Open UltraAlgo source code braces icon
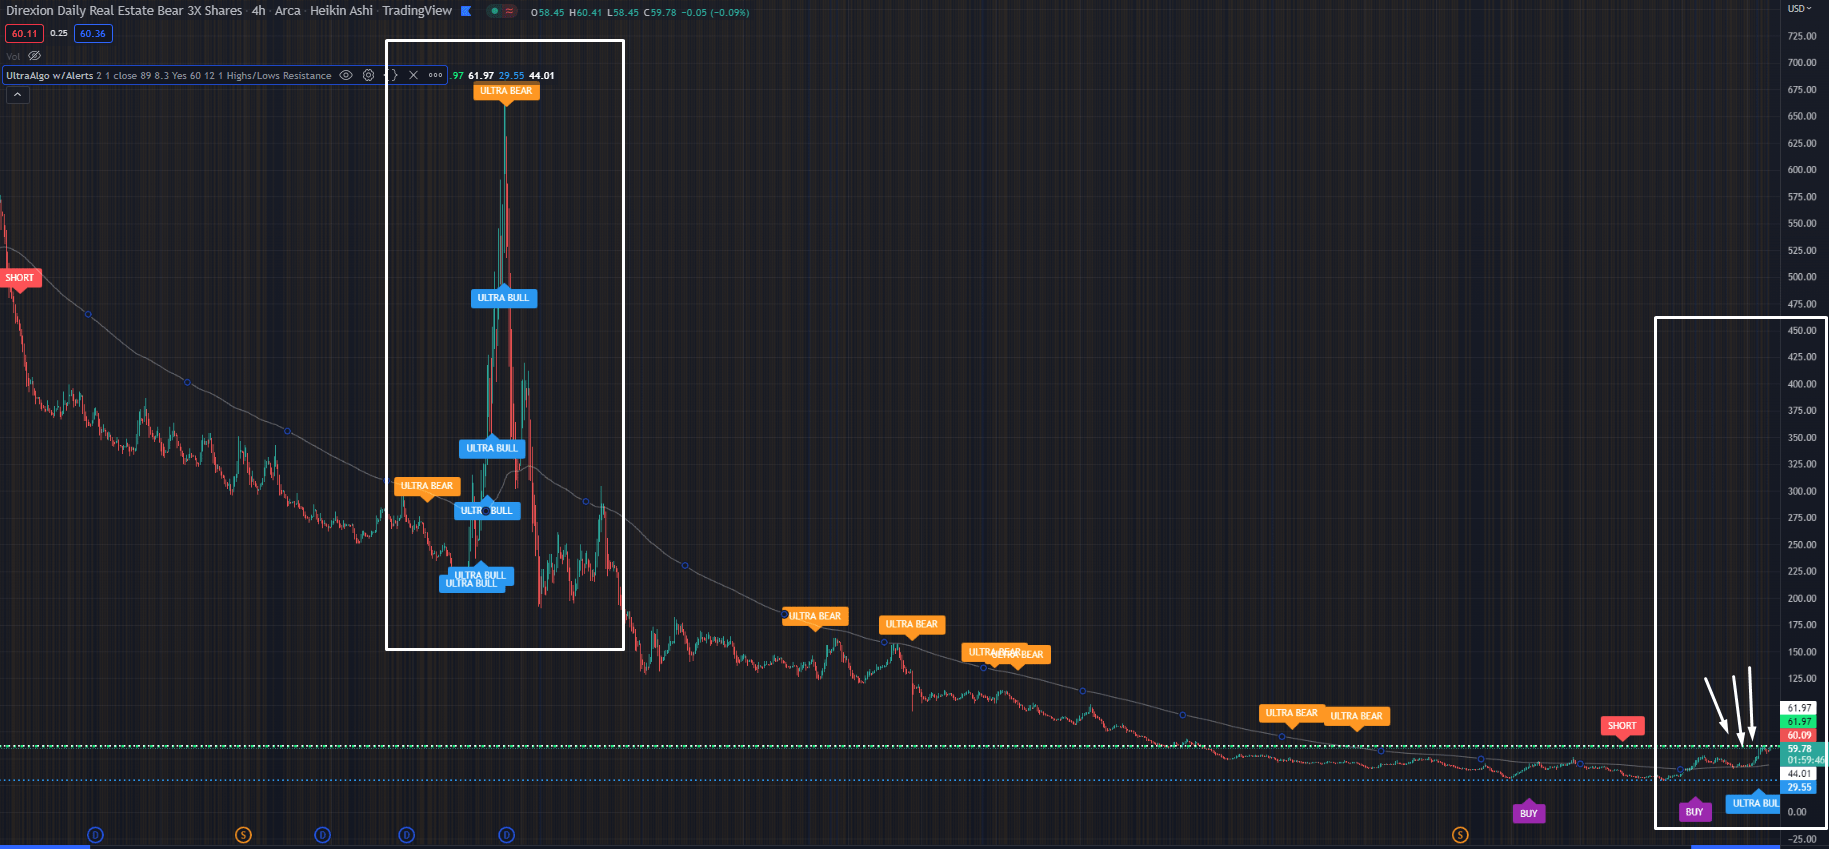 (392, 75)
